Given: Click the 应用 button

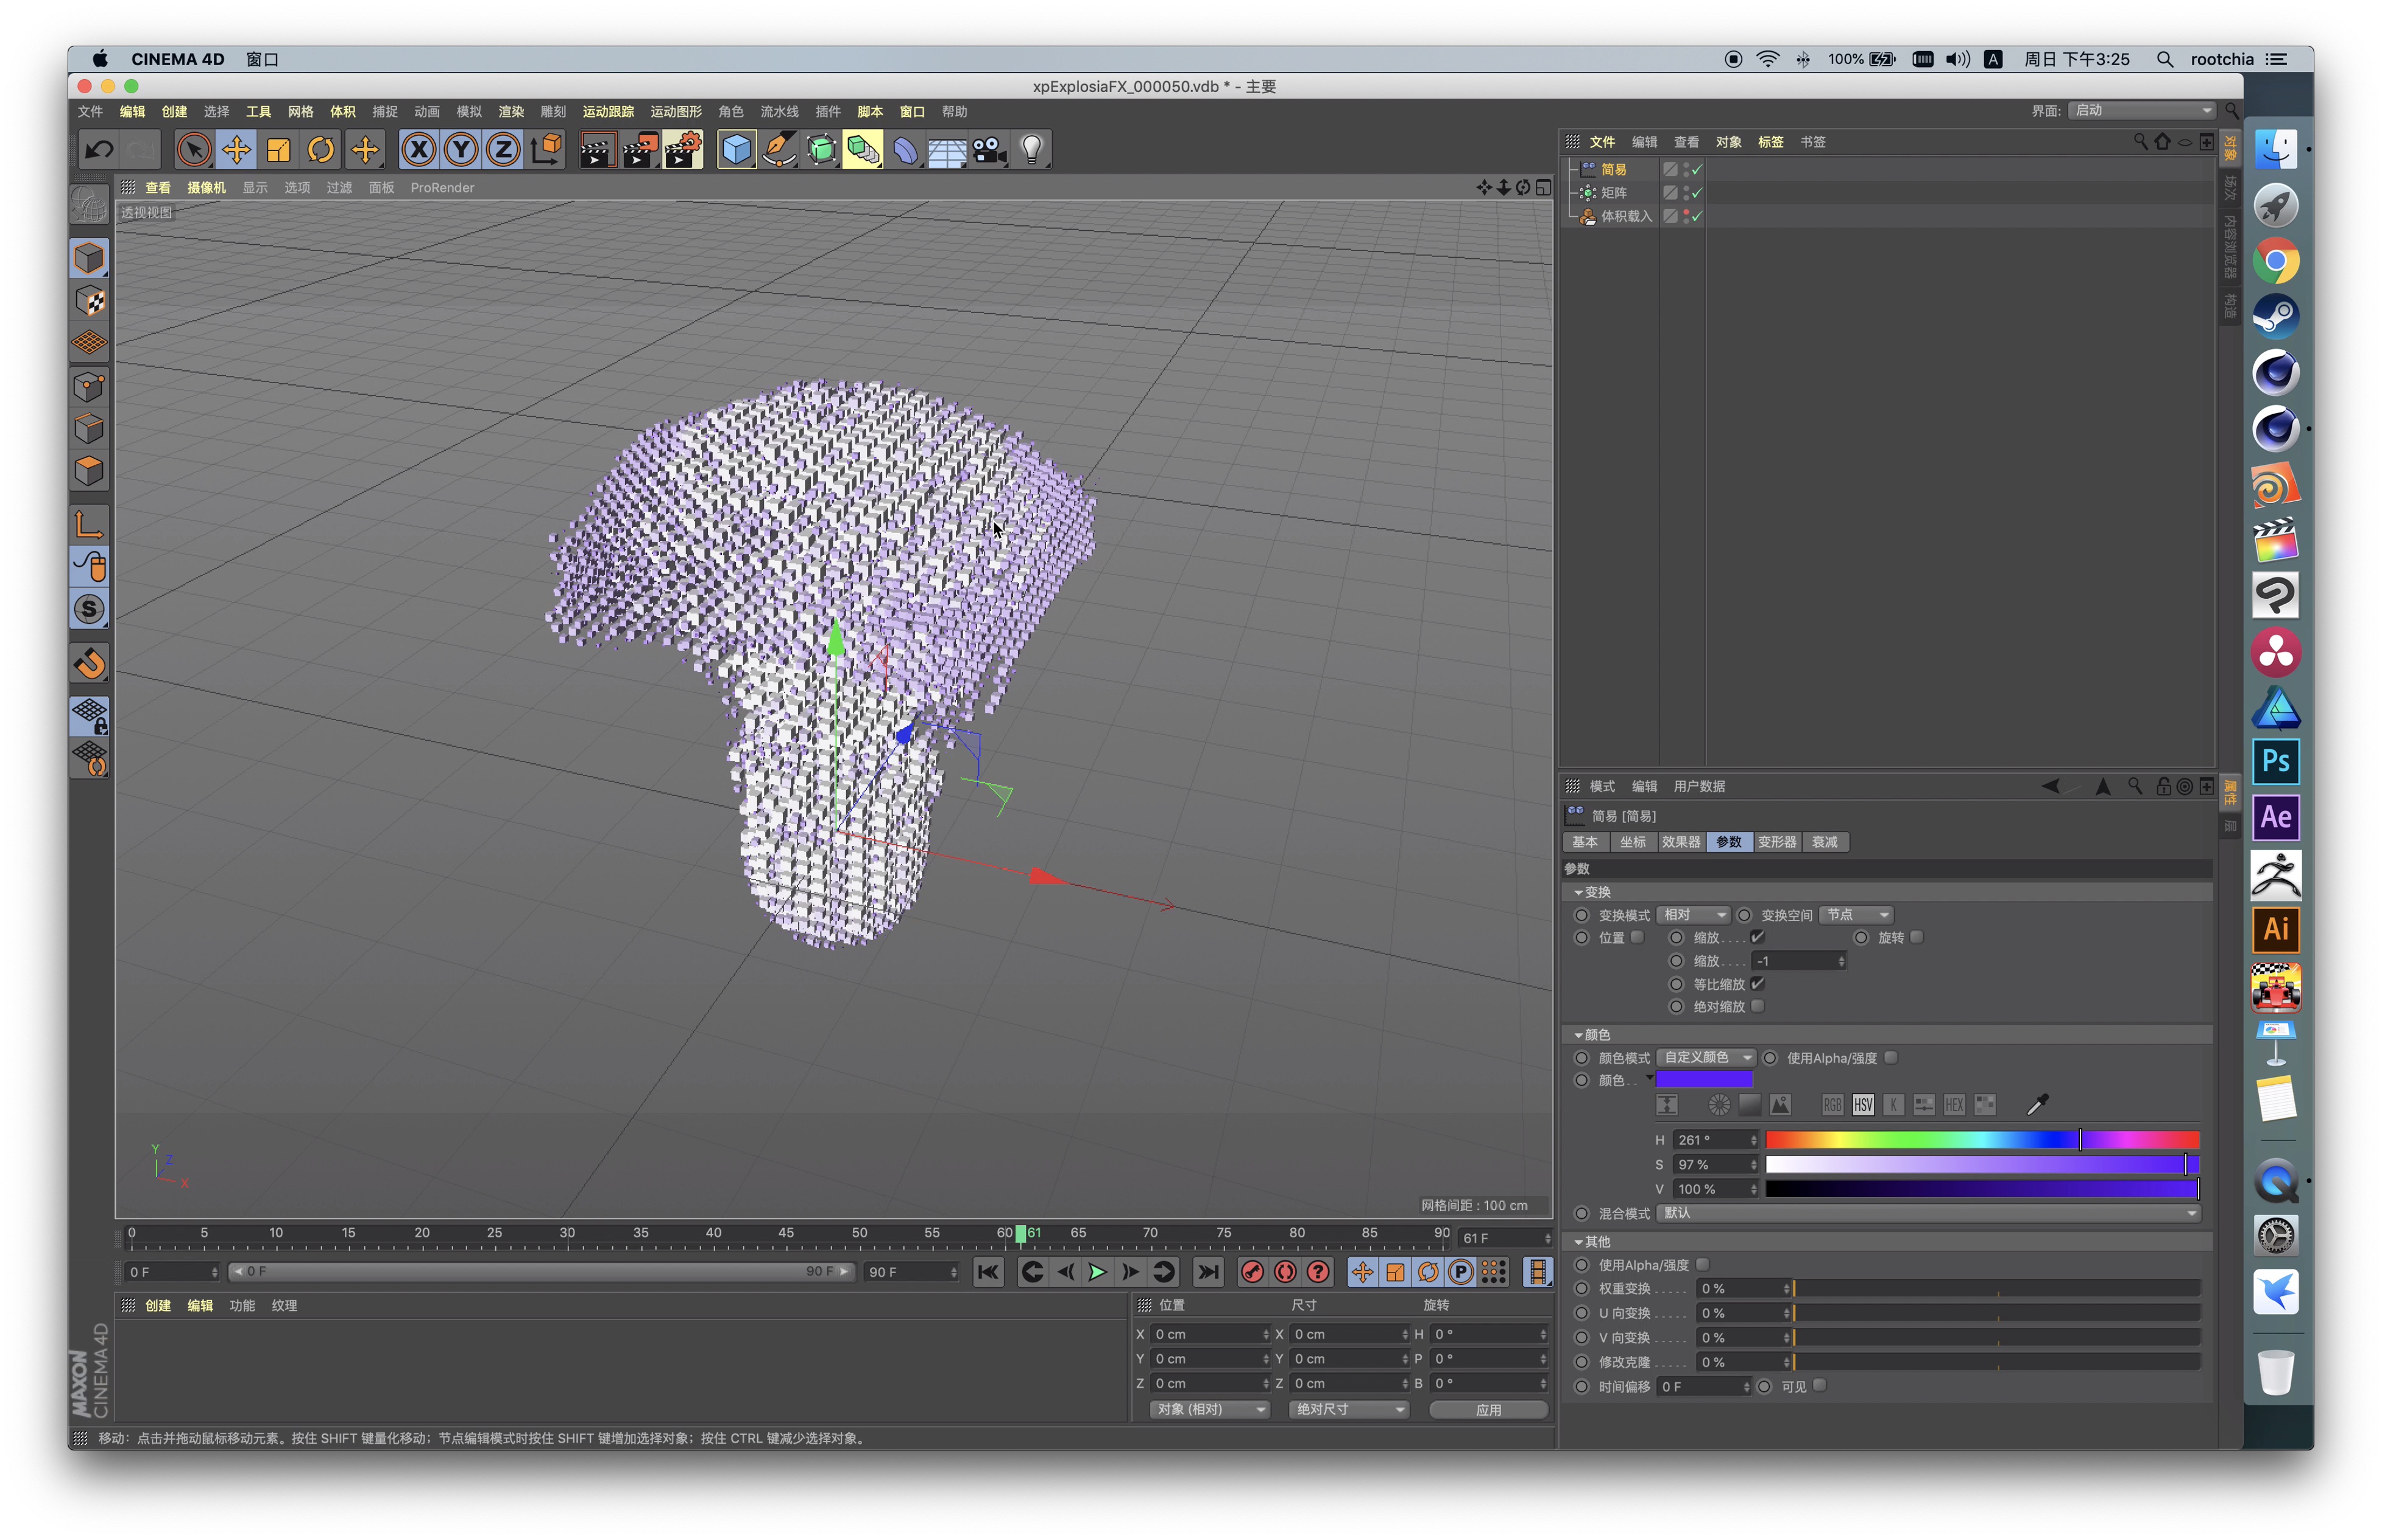Looking at the screenshot, I should point(1488,1409).
